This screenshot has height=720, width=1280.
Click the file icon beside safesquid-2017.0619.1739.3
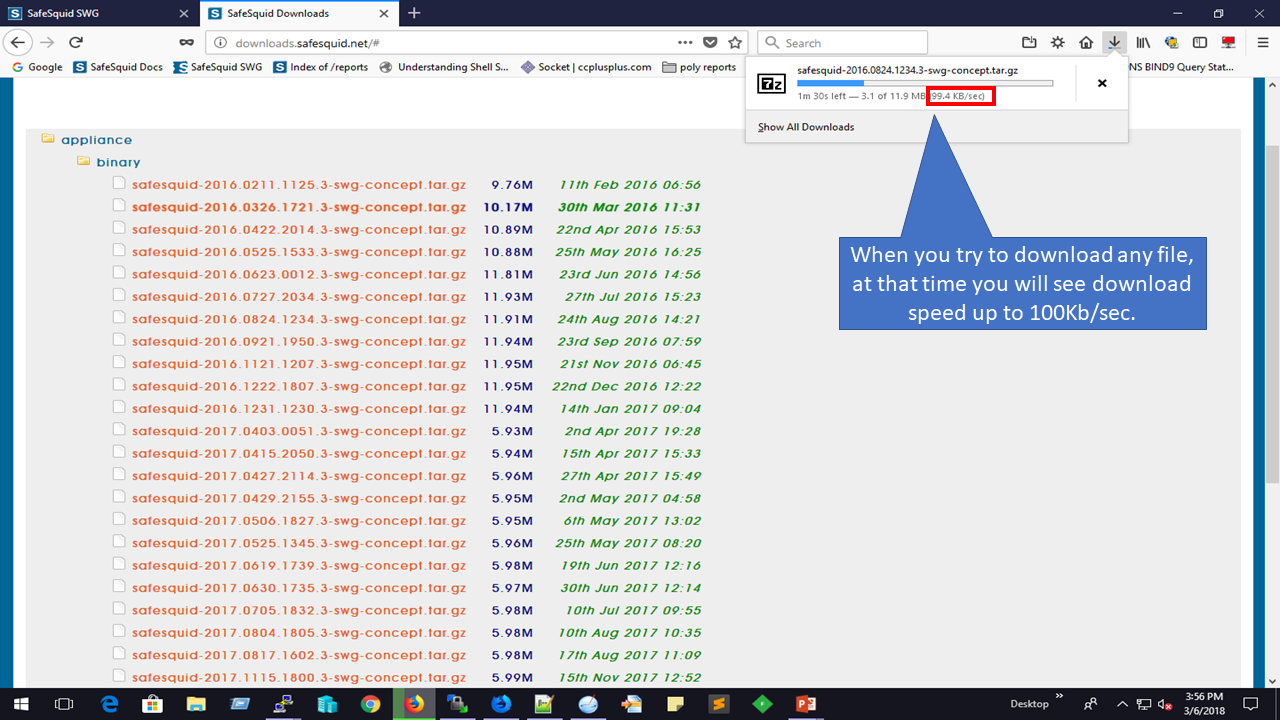(x=119, y=564)
